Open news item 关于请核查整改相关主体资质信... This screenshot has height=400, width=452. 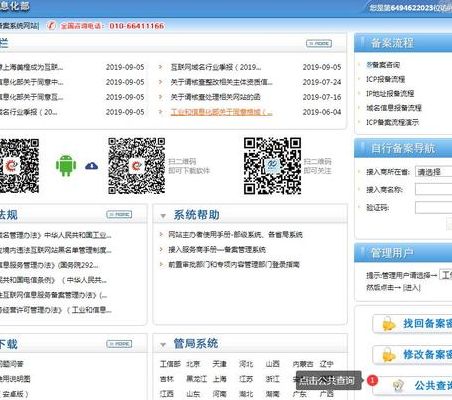click(x=221, y=82)
